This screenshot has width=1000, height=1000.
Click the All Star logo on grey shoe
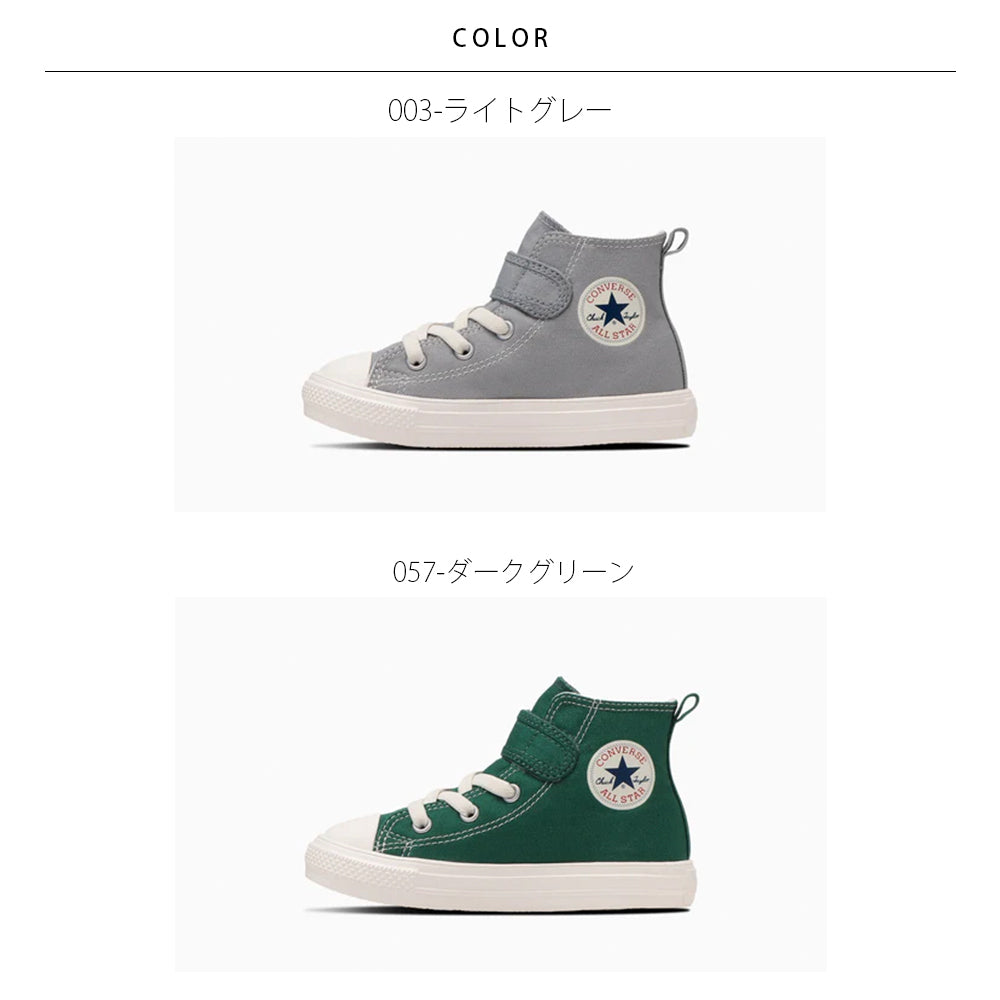point(611,311)
